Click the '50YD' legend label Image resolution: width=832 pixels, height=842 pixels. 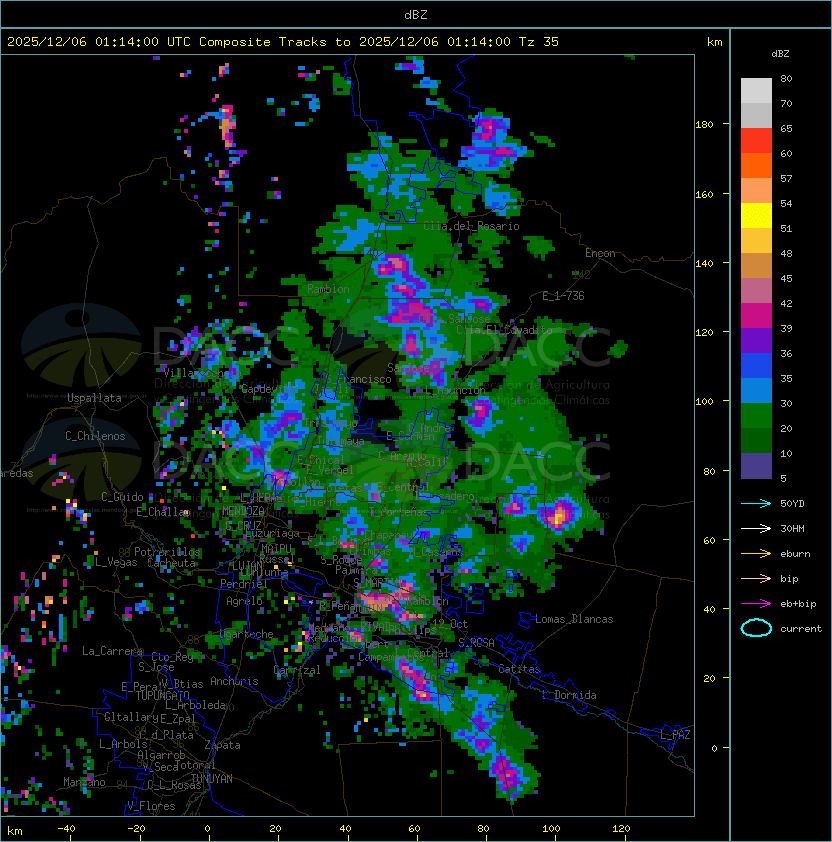pyautogui.click(x=792, y=504)
